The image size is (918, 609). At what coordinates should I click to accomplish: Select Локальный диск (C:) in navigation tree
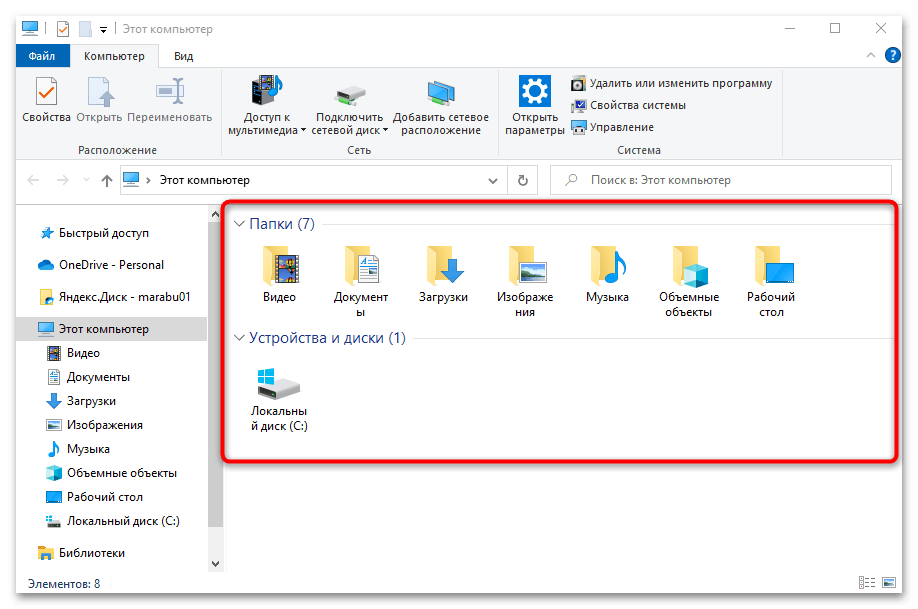point(113,521)
